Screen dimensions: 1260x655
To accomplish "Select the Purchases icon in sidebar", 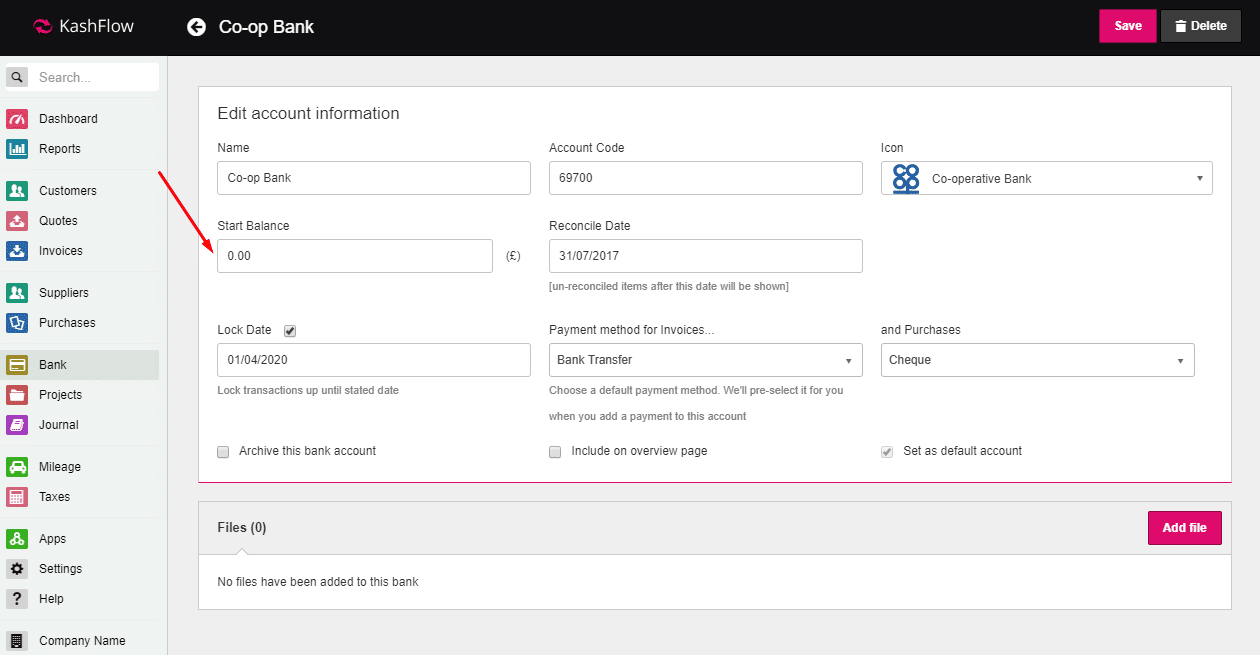I will click(x=17, y=323).
